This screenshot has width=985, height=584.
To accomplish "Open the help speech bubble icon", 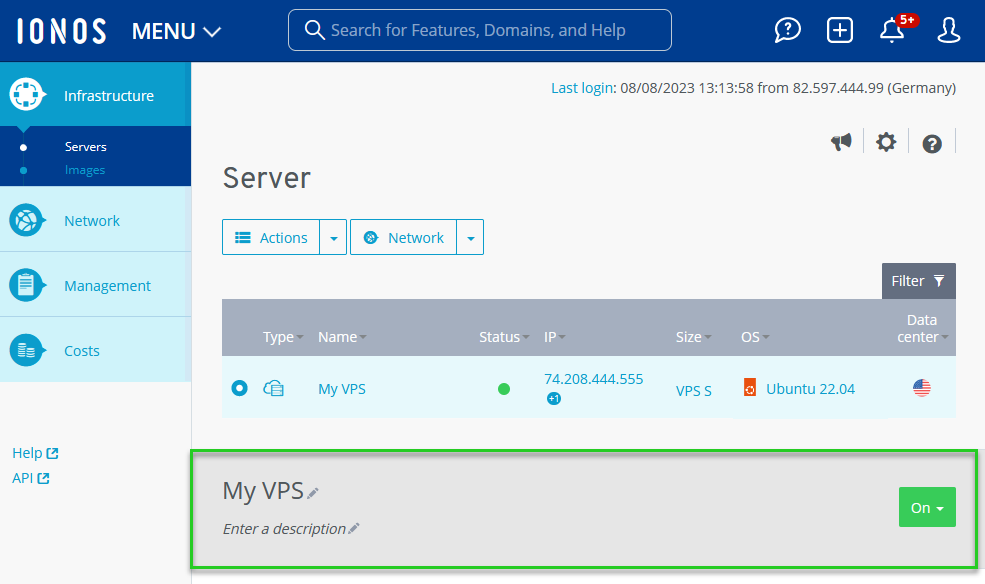I will tap(788, 30).
